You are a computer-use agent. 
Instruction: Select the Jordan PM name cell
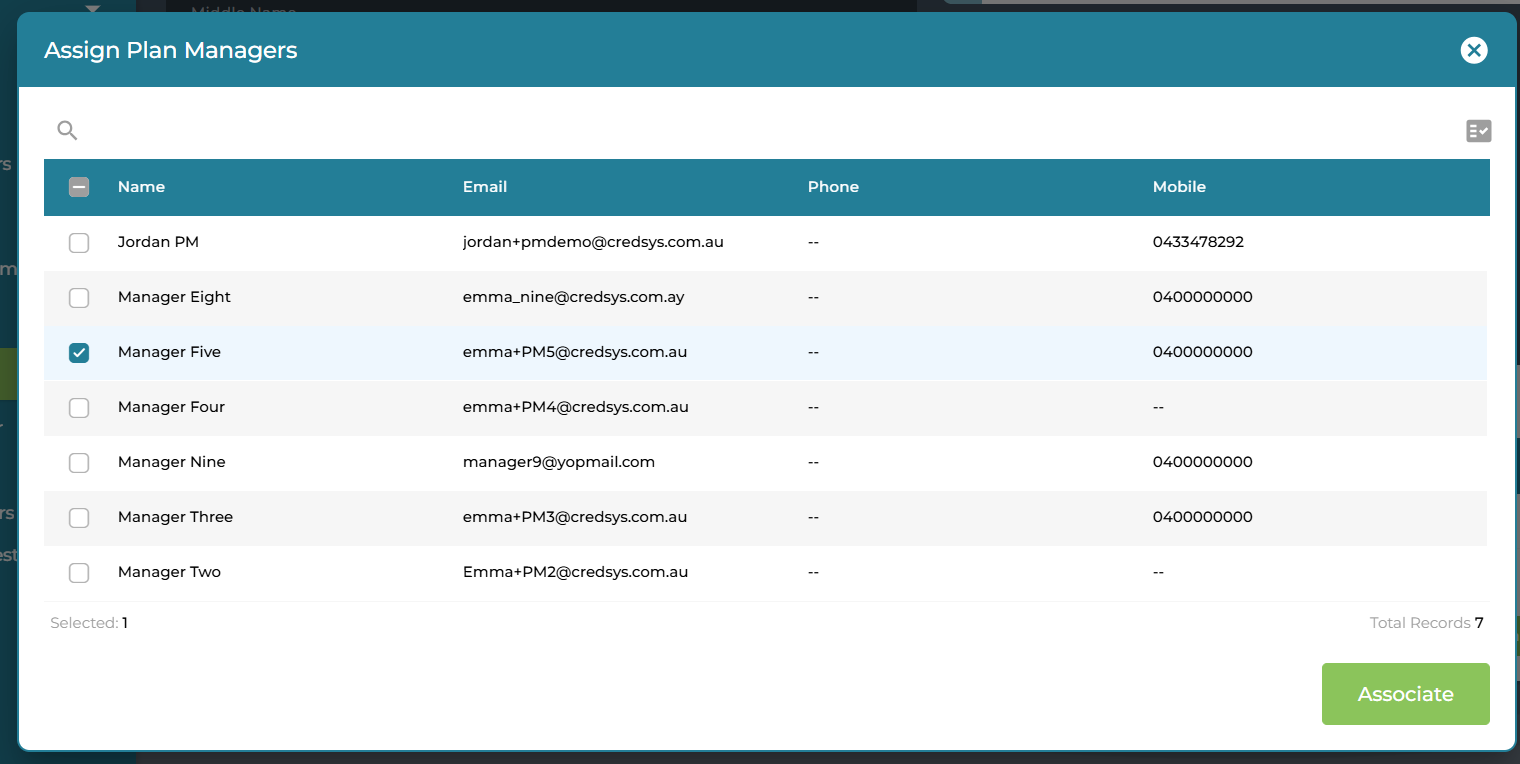[x=158, y=242]
